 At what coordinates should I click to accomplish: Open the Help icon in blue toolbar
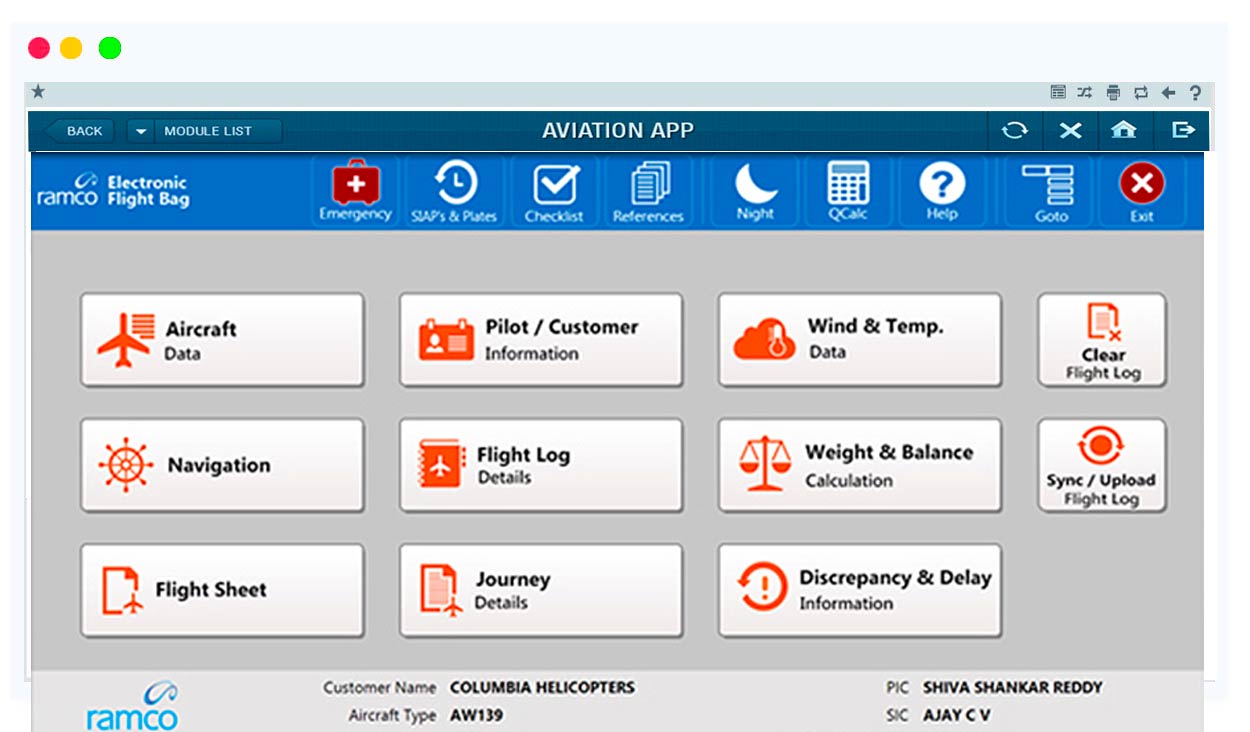pos(941,191)
